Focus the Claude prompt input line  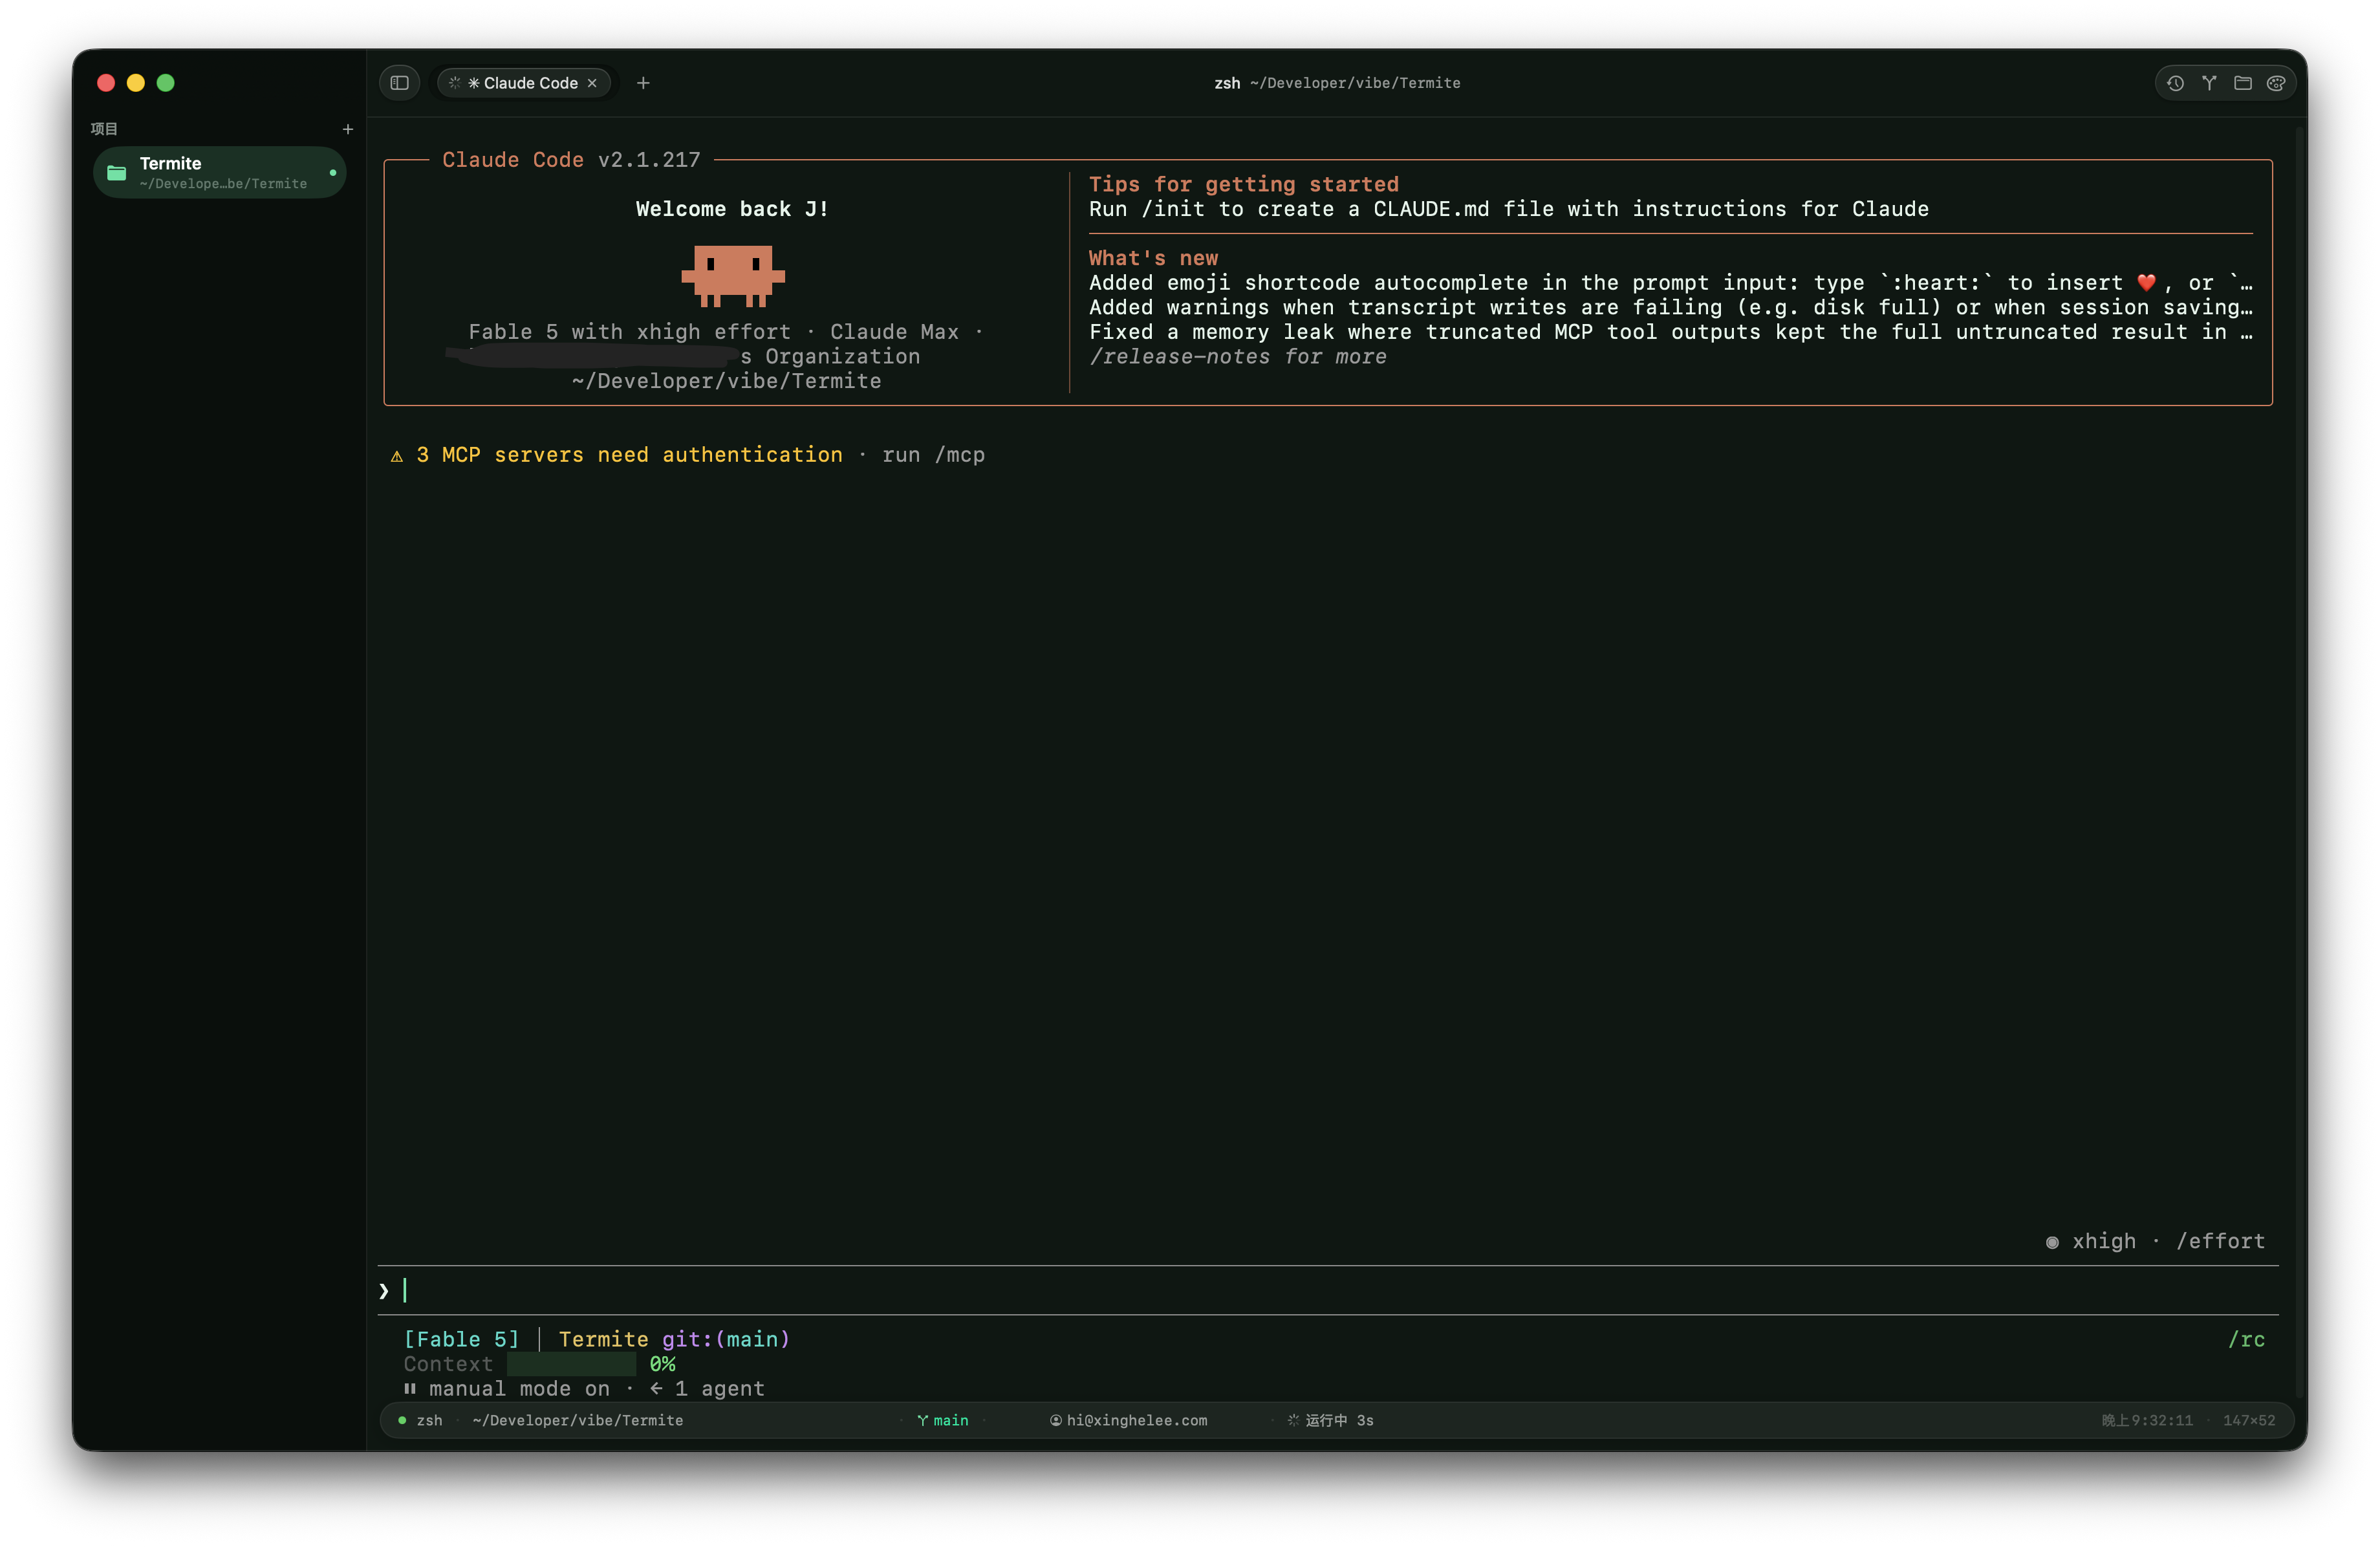pyautogui.click(x=1328, y=1290)
